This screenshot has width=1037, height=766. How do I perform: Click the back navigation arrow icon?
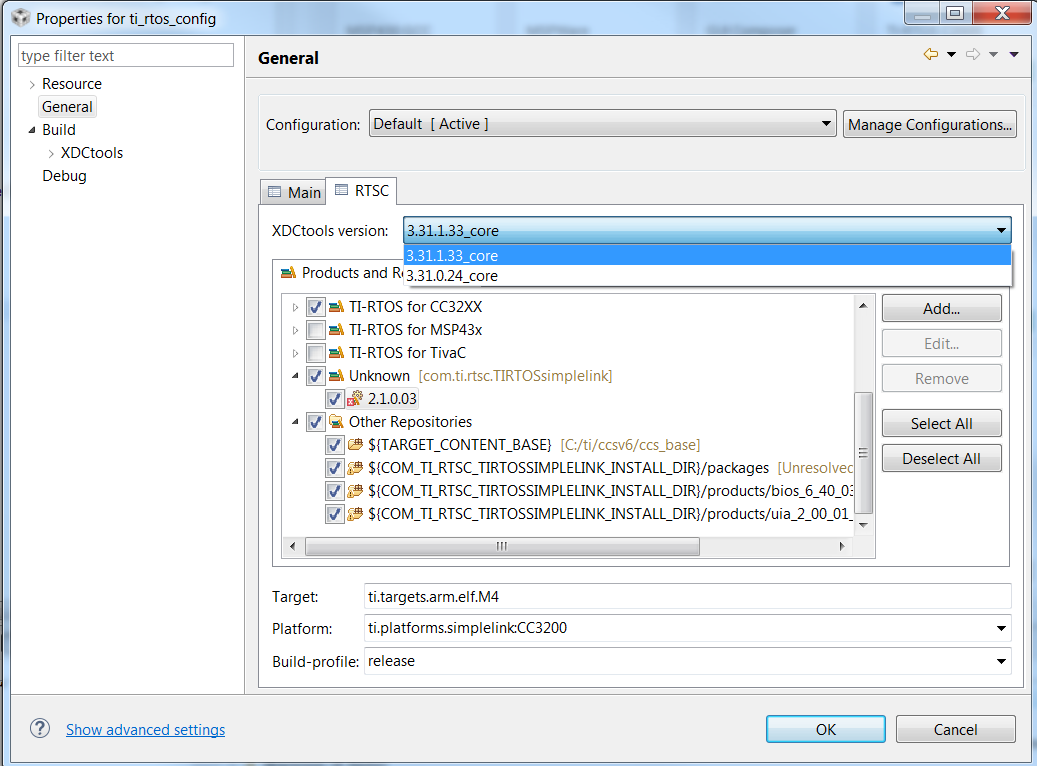pyautogui.click(x=931, y=54)
